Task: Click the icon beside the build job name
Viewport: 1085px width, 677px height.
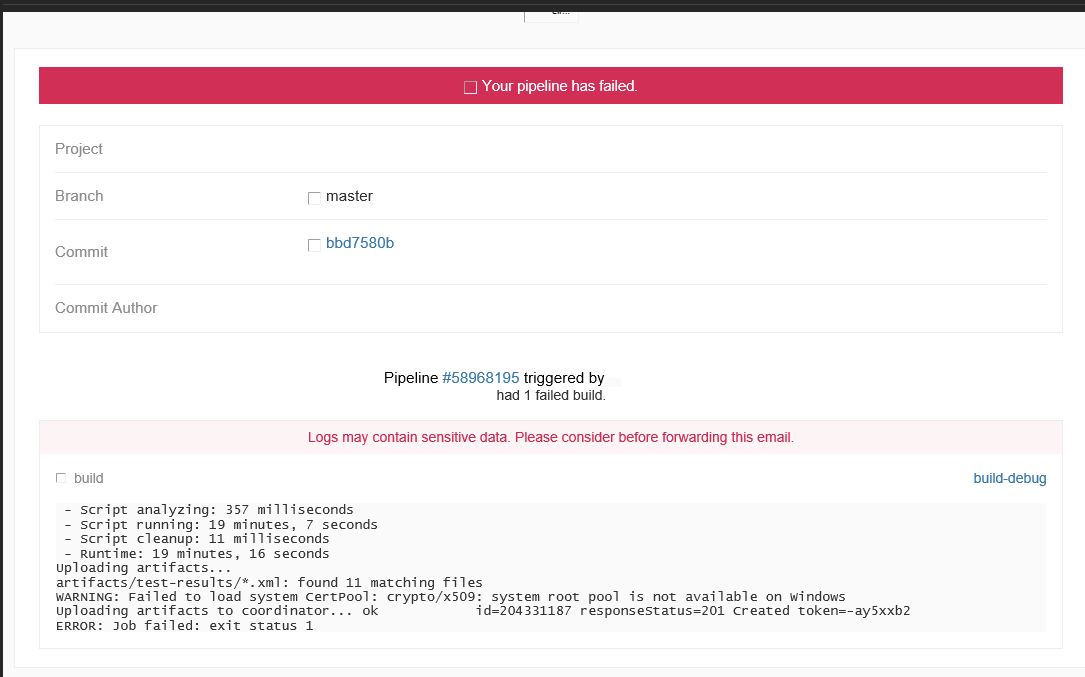Action: pyautogui.click(x=61, y=477)
